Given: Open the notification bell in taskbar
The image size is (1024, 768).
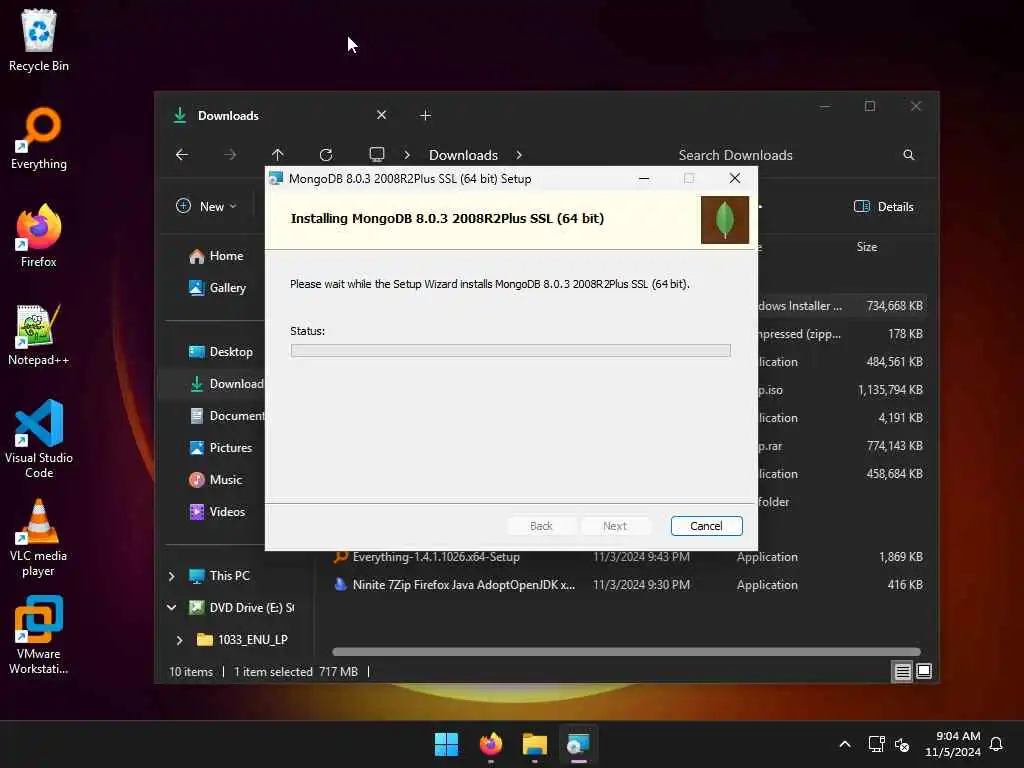Looking at the screenshot, I should point(996,744).
